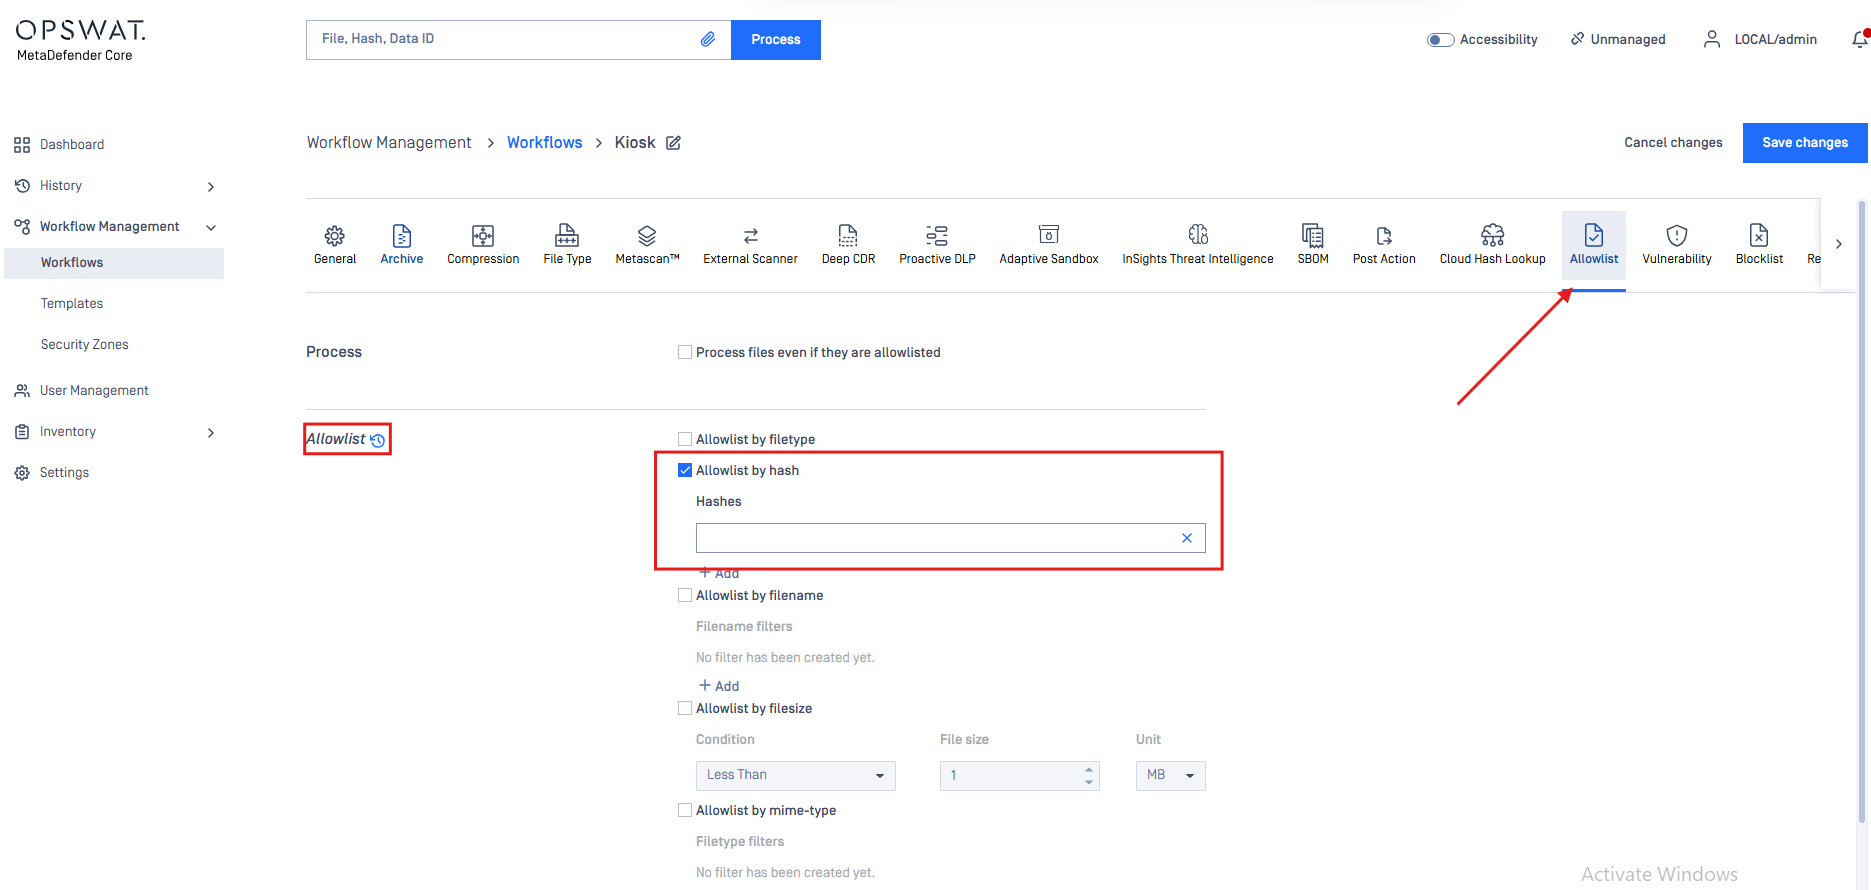Open the Vulnerability tab
The height and width of the screenshot is (890, 1871).
tap(1677, 245)
